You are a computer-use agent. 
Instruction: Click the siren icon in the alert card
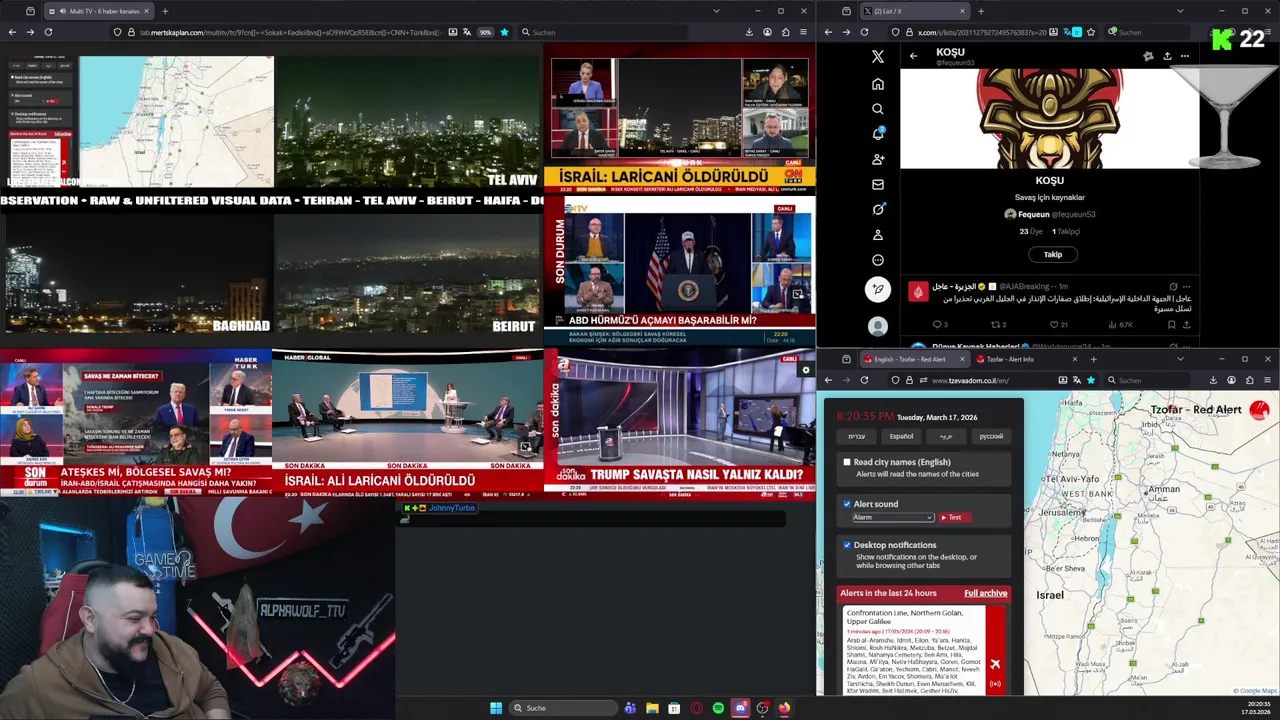pyautogui.click(x=995, y=685)
